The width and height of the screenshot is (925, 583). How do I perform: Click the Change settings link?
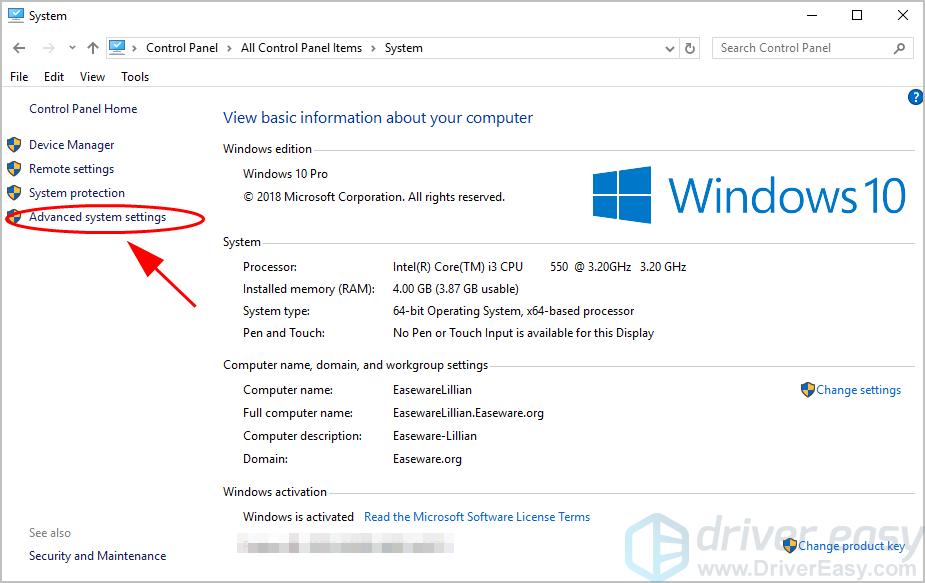point(858,390)
